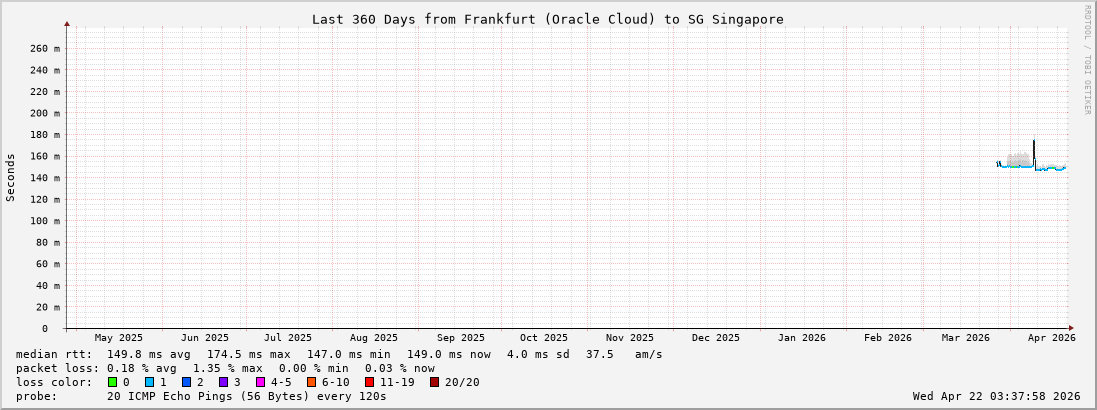Screen dimensions: 1097x410
Task: Click the green loss color swatch for 0
Action: click(113, 382)
